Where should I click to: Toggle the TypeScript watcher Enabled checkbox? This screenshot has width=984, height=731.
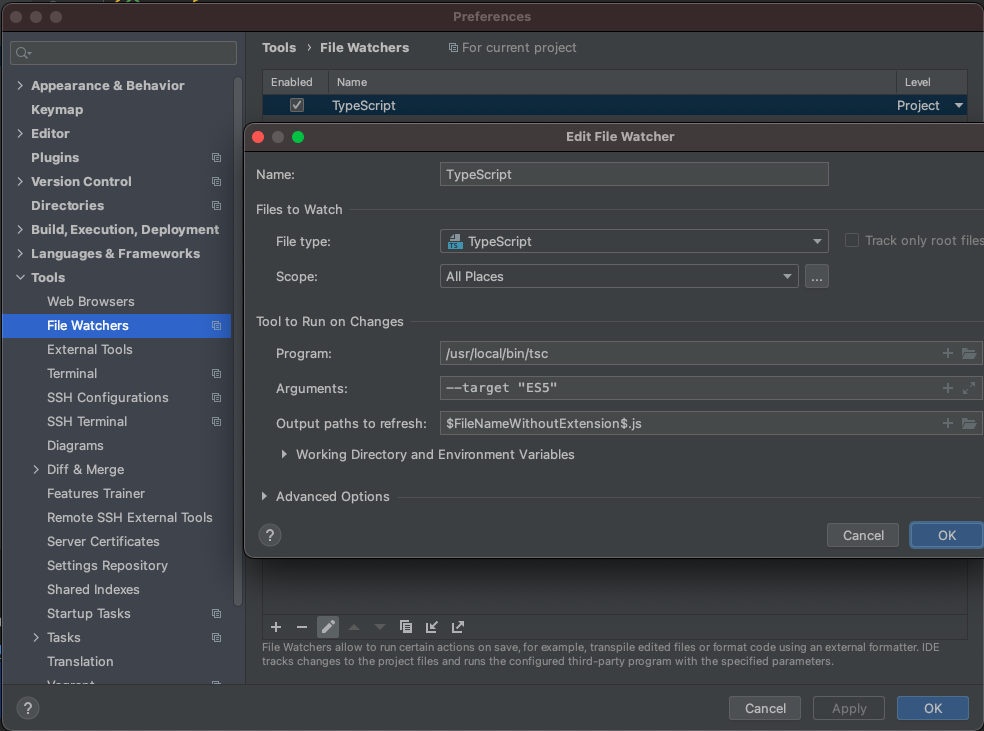pos(297,105)
